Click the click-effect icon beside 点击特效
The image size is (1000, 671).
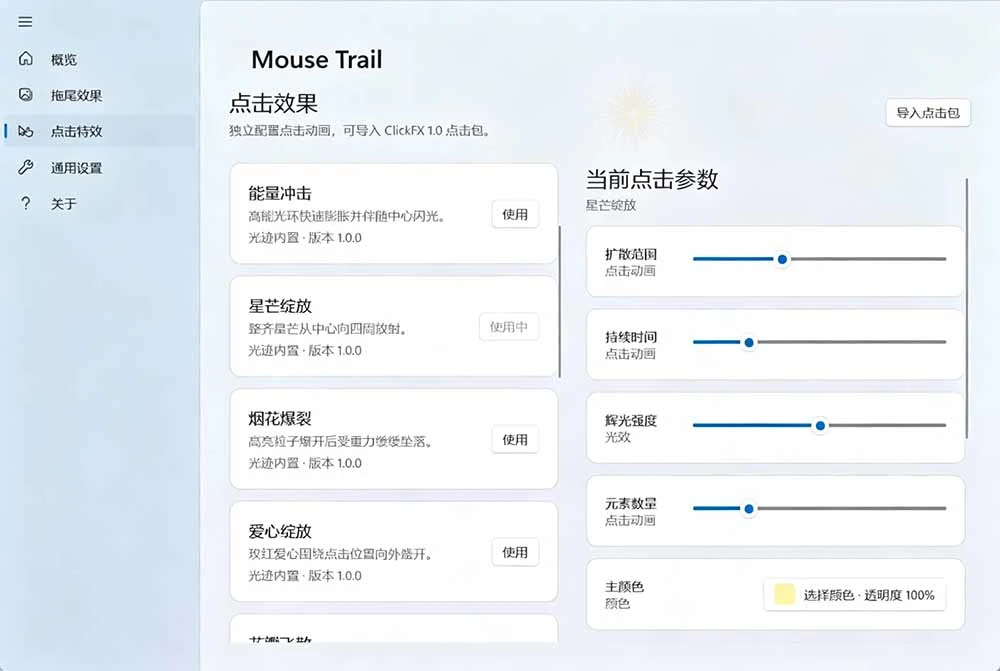(x=26, y=131)
